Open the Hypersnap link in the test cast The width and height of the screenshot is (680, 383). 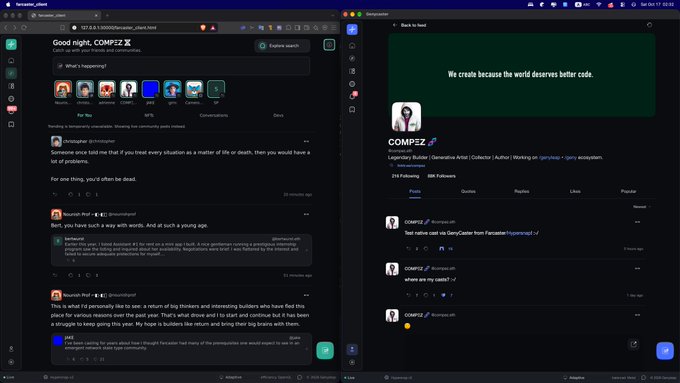[x=519, y=233]
